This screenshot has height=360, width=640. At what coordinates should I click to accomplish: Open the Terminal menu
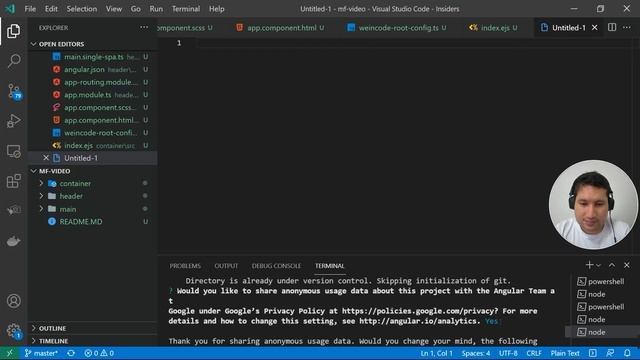[x=186, y=9]
